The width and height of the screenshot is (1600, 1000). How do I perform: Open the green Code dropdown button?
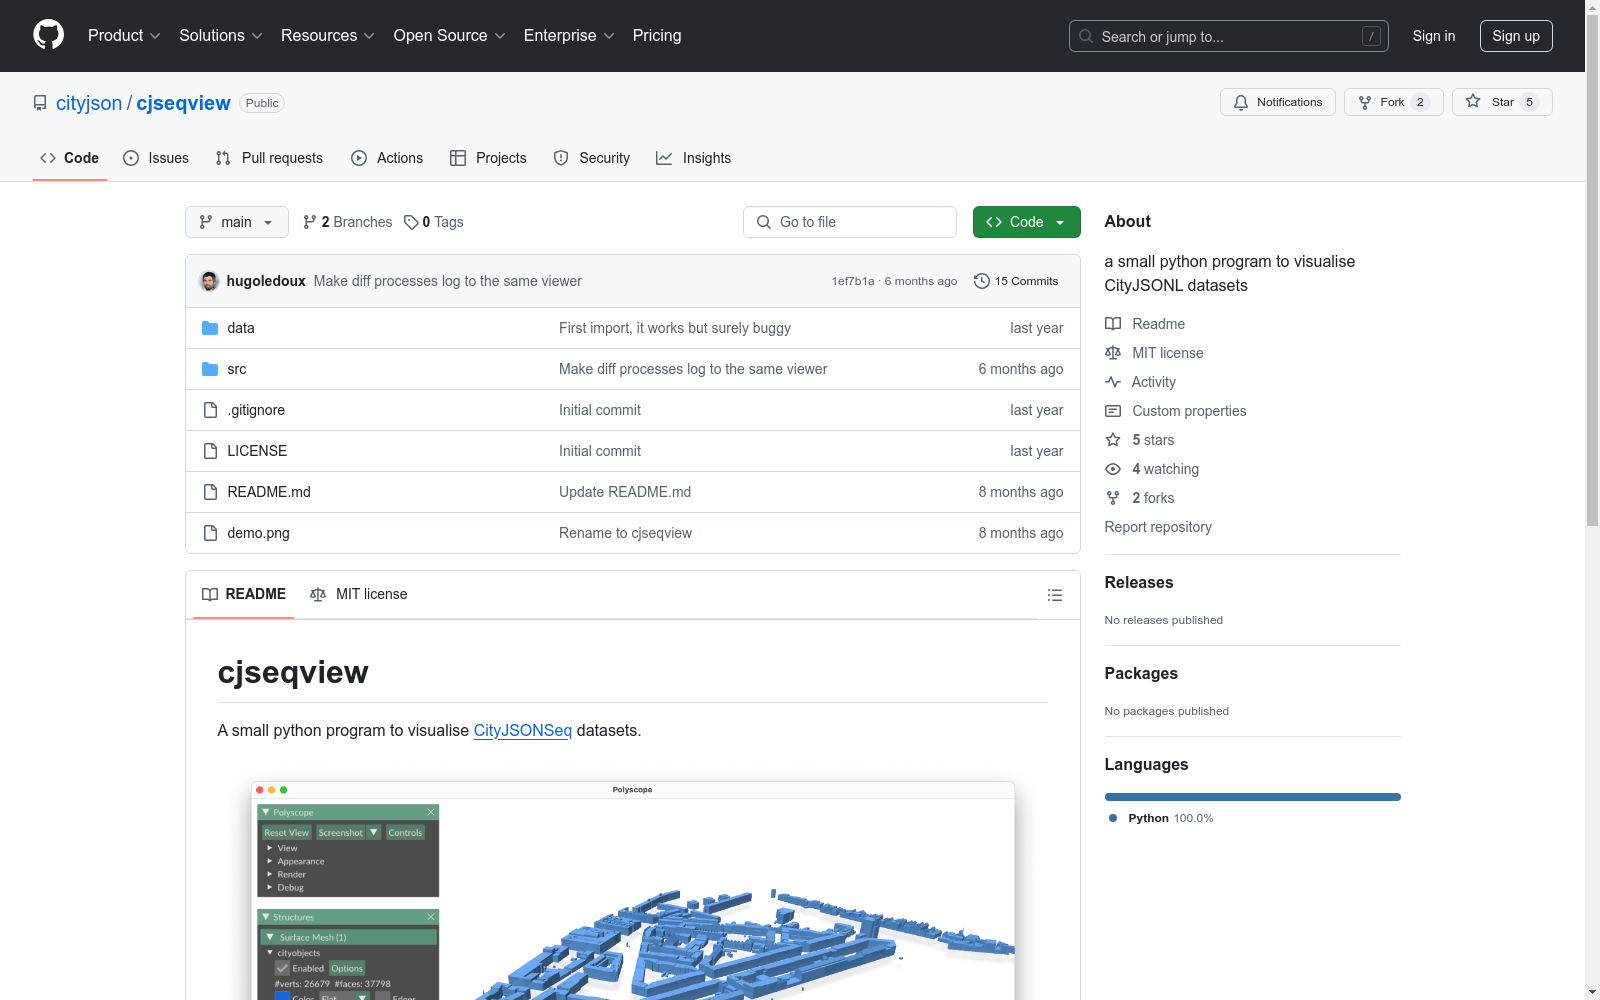(x=1026, y=222)
